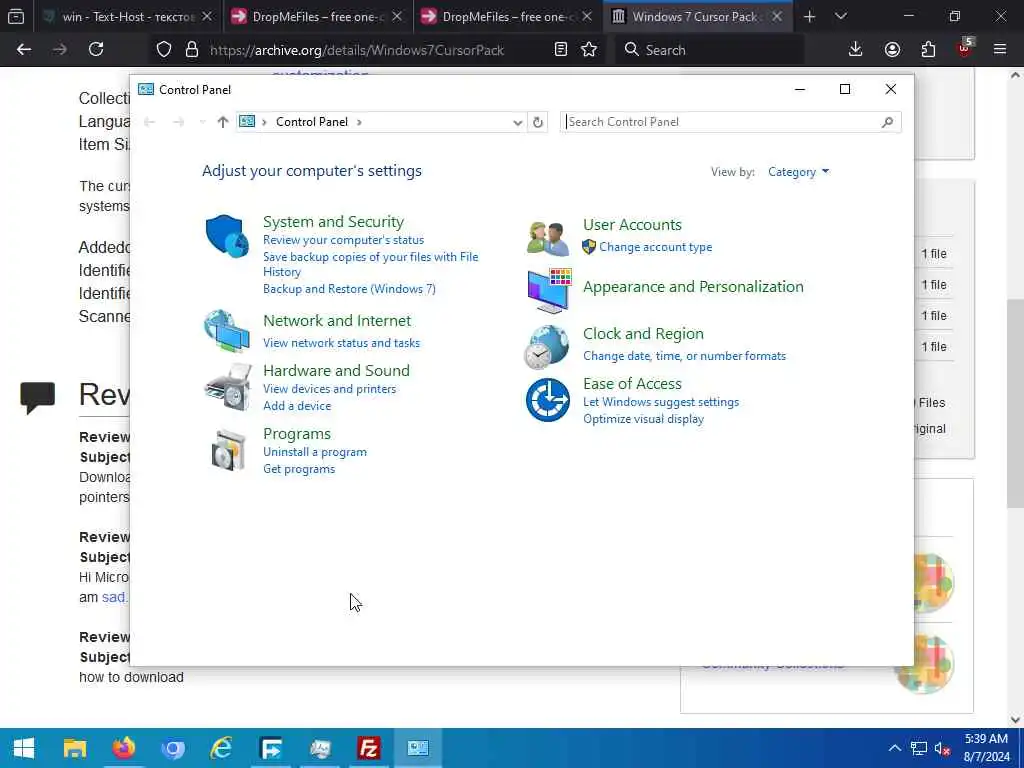Click the Control Panel breadcrumb text
The width and height of the screenshot is (1024, 768).
[x=312, y=122]
